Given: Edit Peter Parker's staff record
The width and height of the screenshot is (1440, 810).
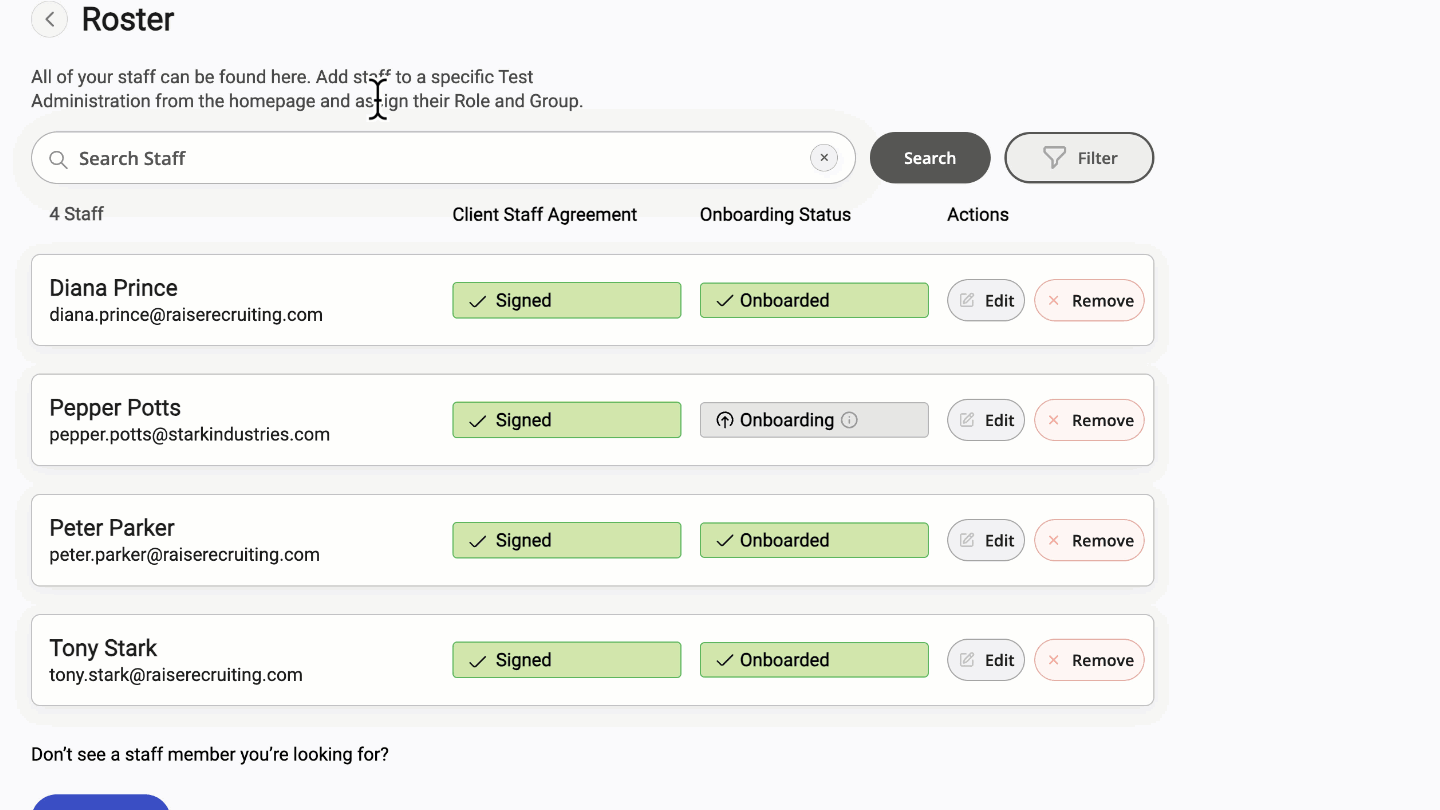Looking at the screenshot, I should [986, 540].
